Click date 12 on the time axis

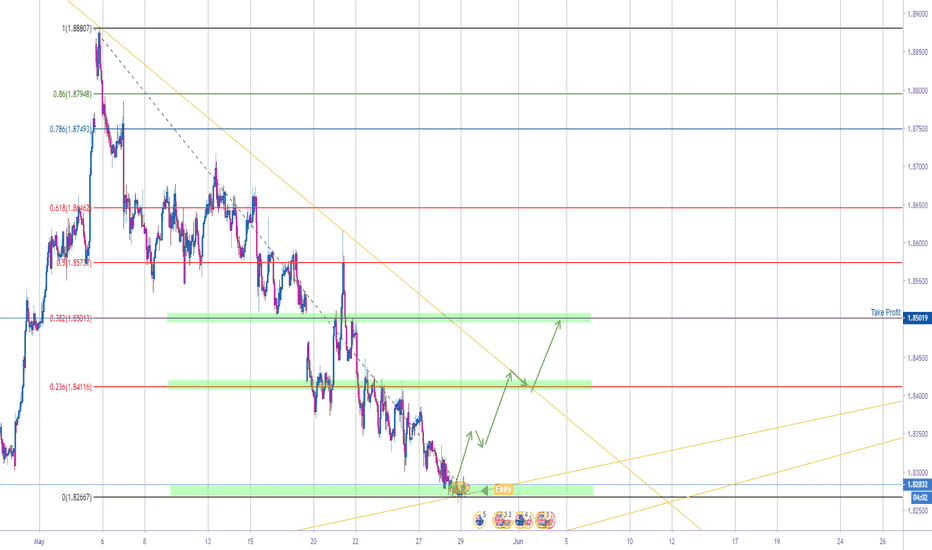(672, 542)
